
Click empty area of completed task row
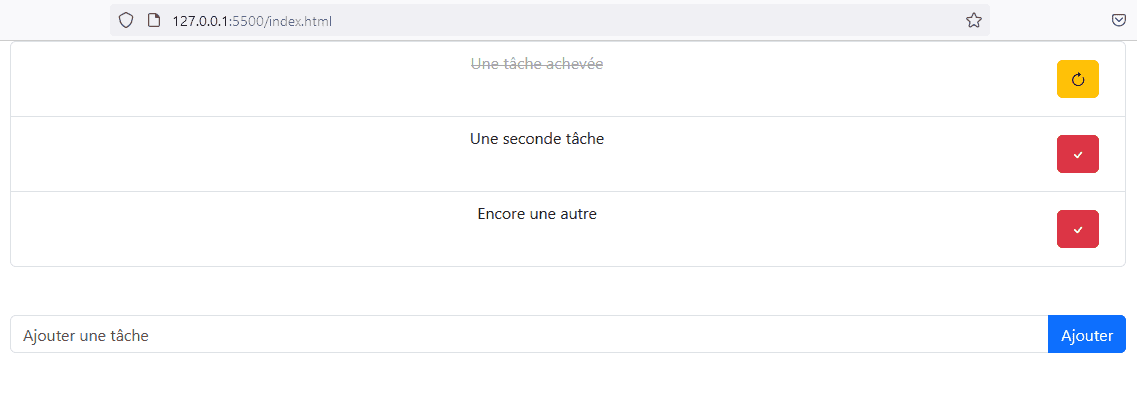[x=239, y=79]
